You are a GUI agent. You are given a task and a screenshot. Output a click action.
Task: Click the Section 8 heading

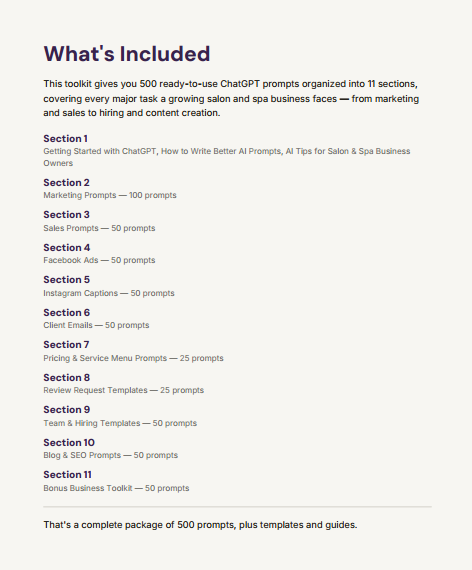click(x=67, y=378)
